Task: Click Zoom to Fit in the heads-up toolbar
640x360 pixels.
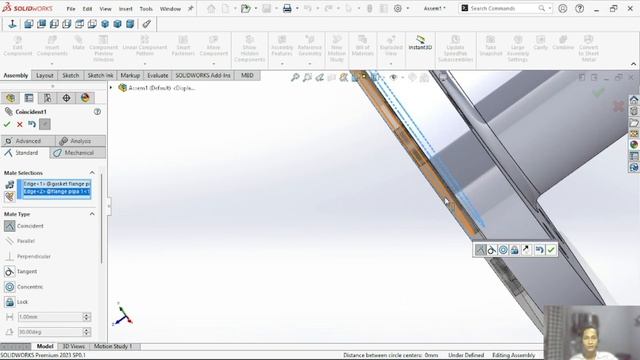Action: [x=295, y=77]
